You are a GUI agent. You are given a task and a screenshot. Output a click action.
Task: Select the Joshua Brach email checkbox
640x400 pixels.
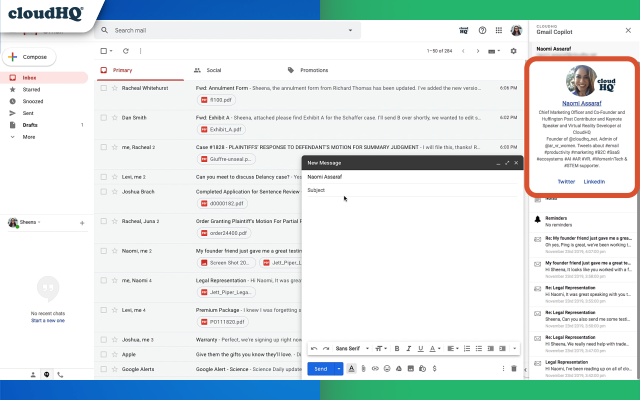click(x=104, y=191)
